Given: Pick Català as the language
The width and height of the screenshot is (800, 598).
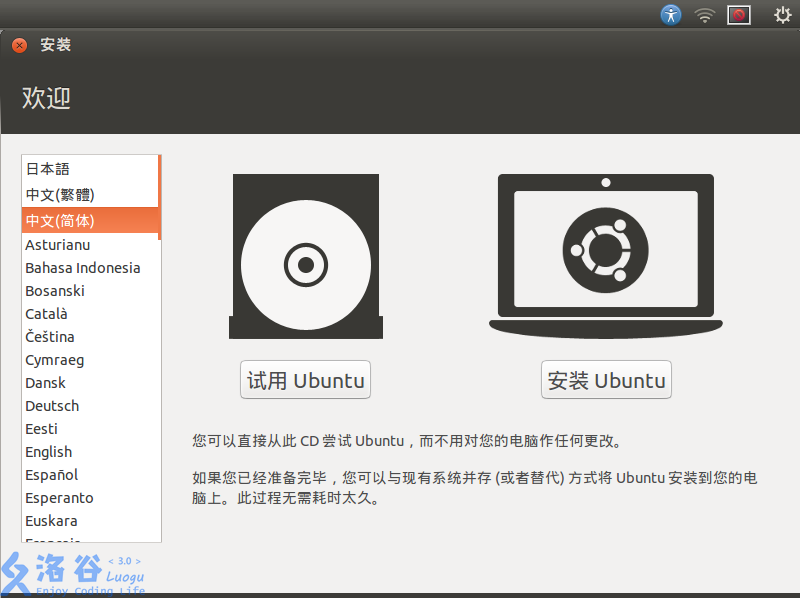Looking at the screenshot, I should click(x=90, y=314).
